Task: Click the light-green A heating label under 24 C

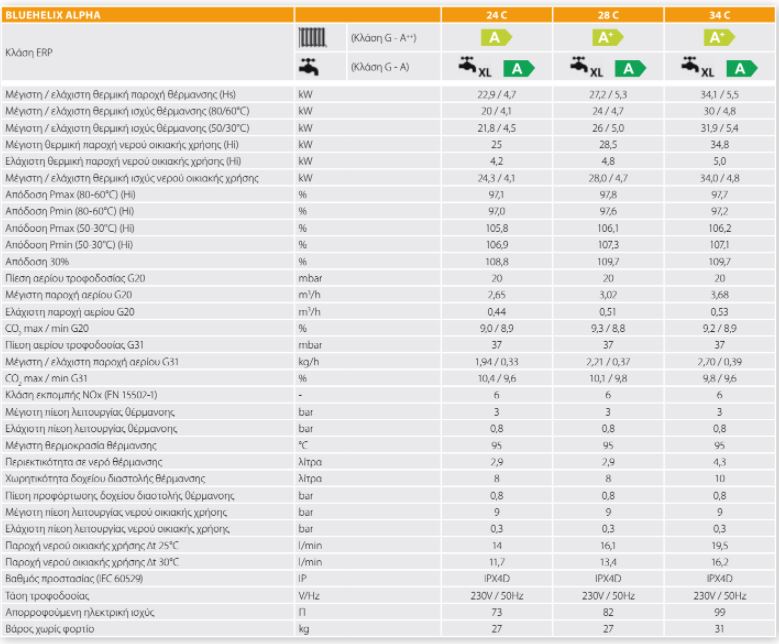Action: [x=496, y=38]
